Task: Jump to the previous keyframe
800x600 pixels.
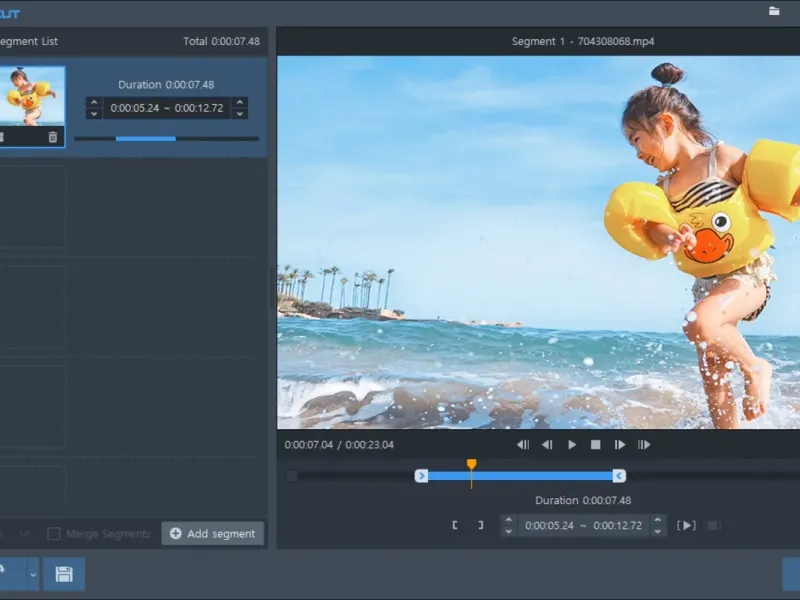Action: point(522,445)
